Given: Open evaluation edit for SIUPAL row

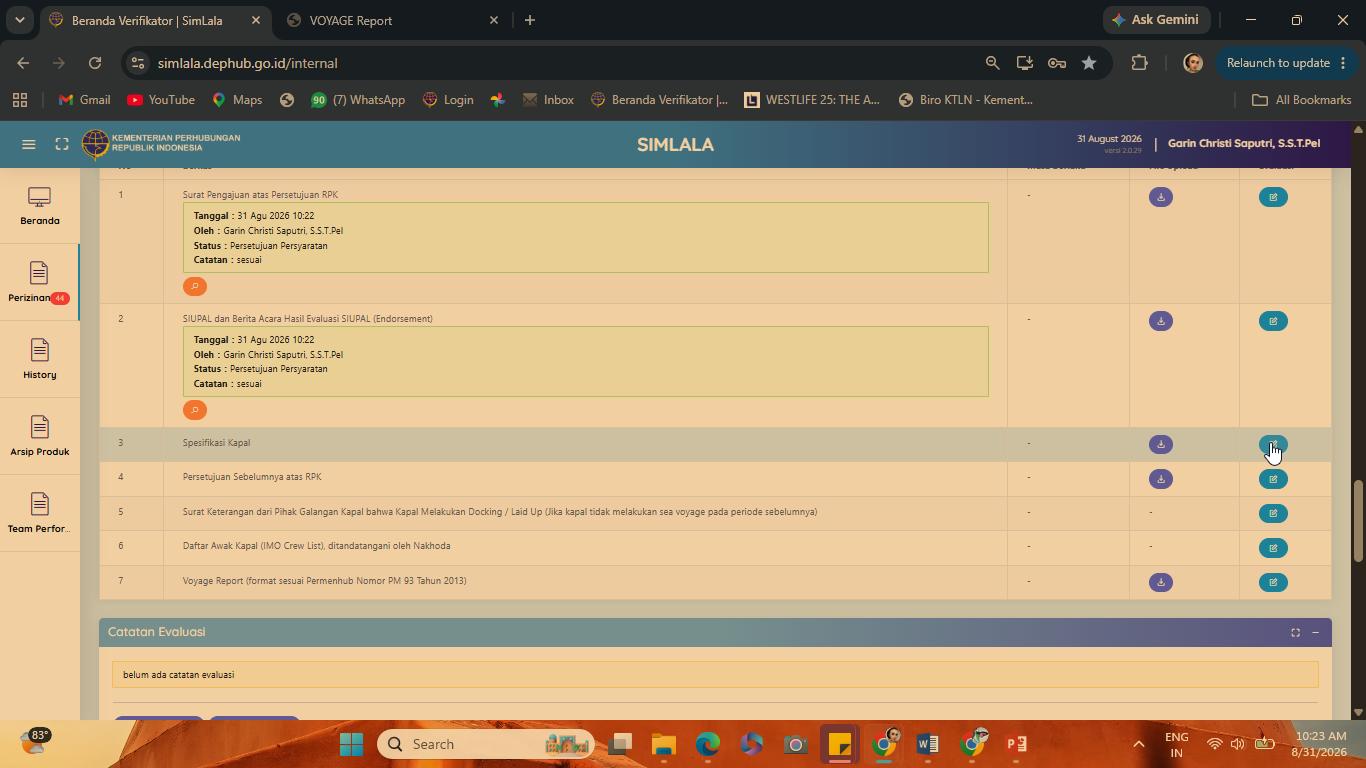Looking at the screenshot, I should point(1273,321).
